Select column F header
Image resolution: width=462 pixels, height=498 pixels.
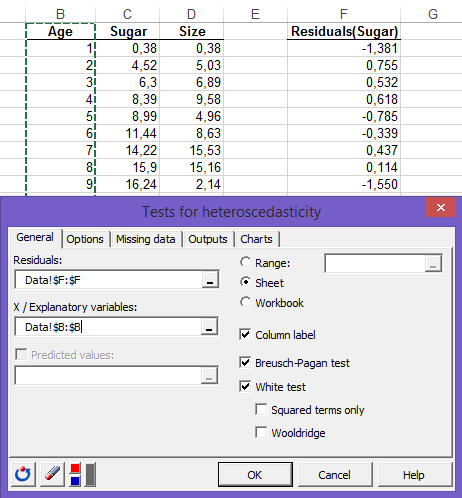click(344, 14)
